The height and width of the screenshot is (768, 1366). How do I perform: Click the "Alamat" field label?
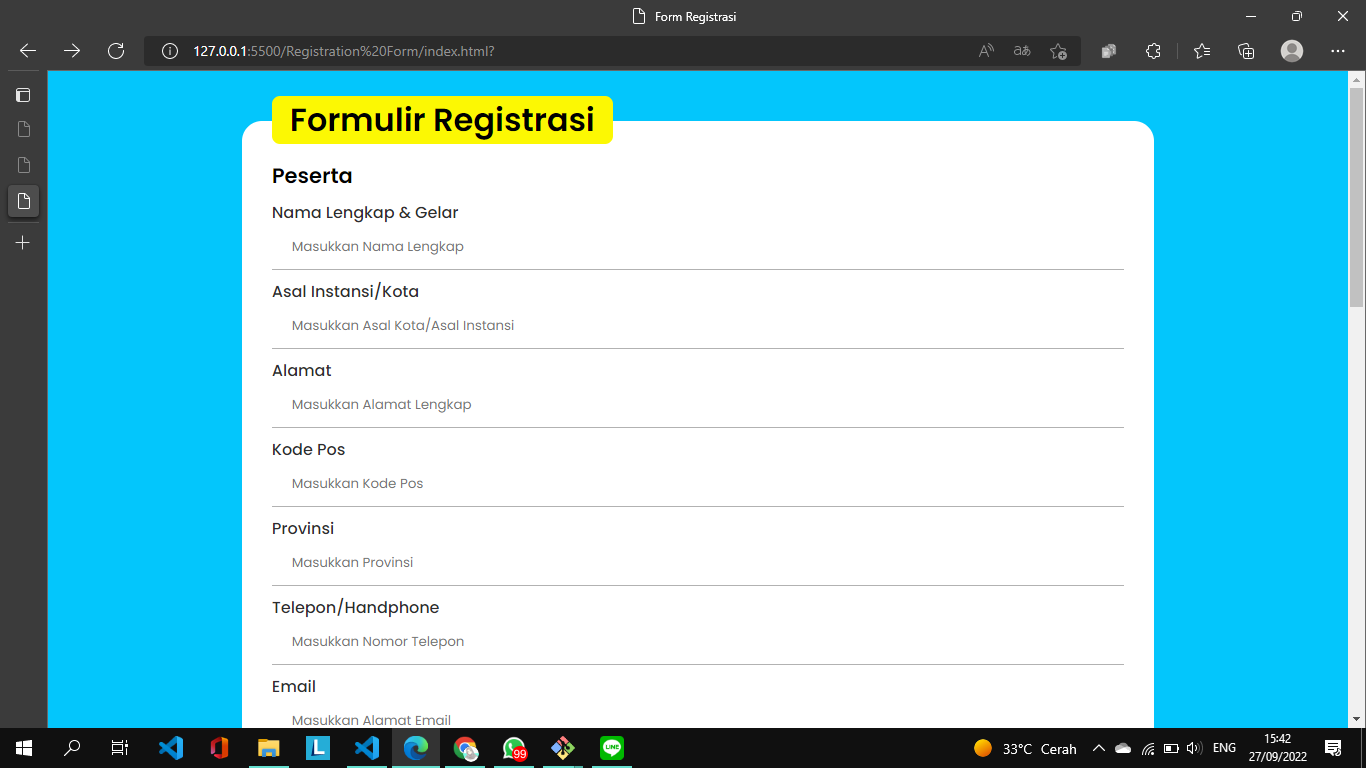301,371
